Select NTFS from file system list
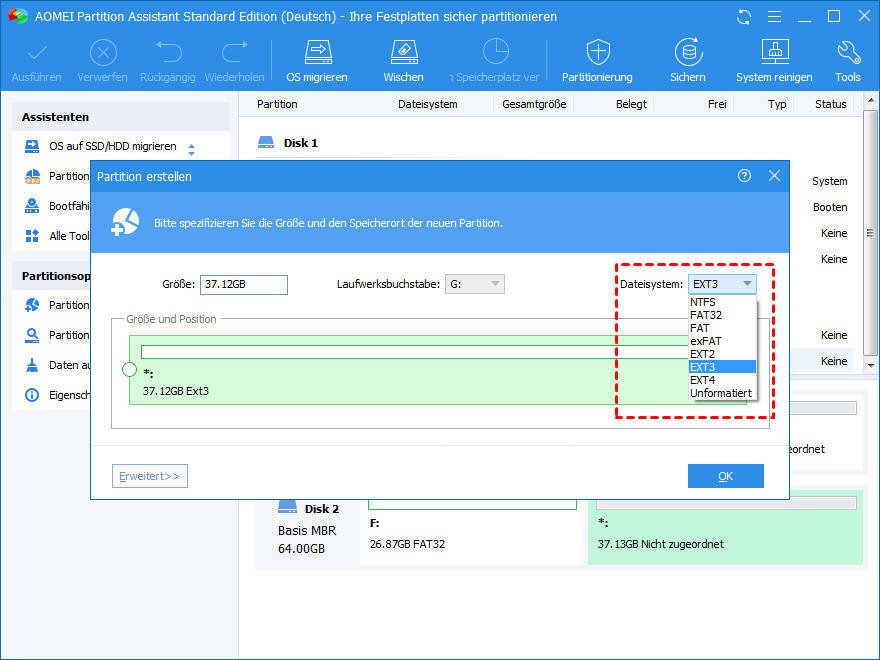 (722, 302)
